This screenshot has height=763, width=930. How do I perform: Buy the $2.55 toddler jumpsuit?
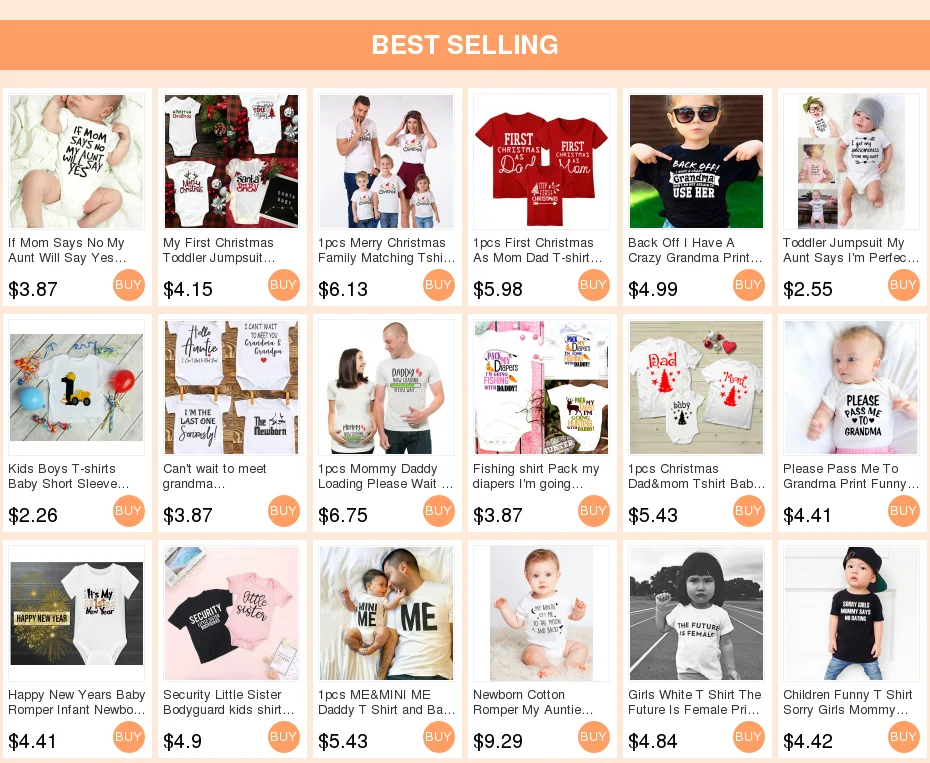(x=904, y=285)
